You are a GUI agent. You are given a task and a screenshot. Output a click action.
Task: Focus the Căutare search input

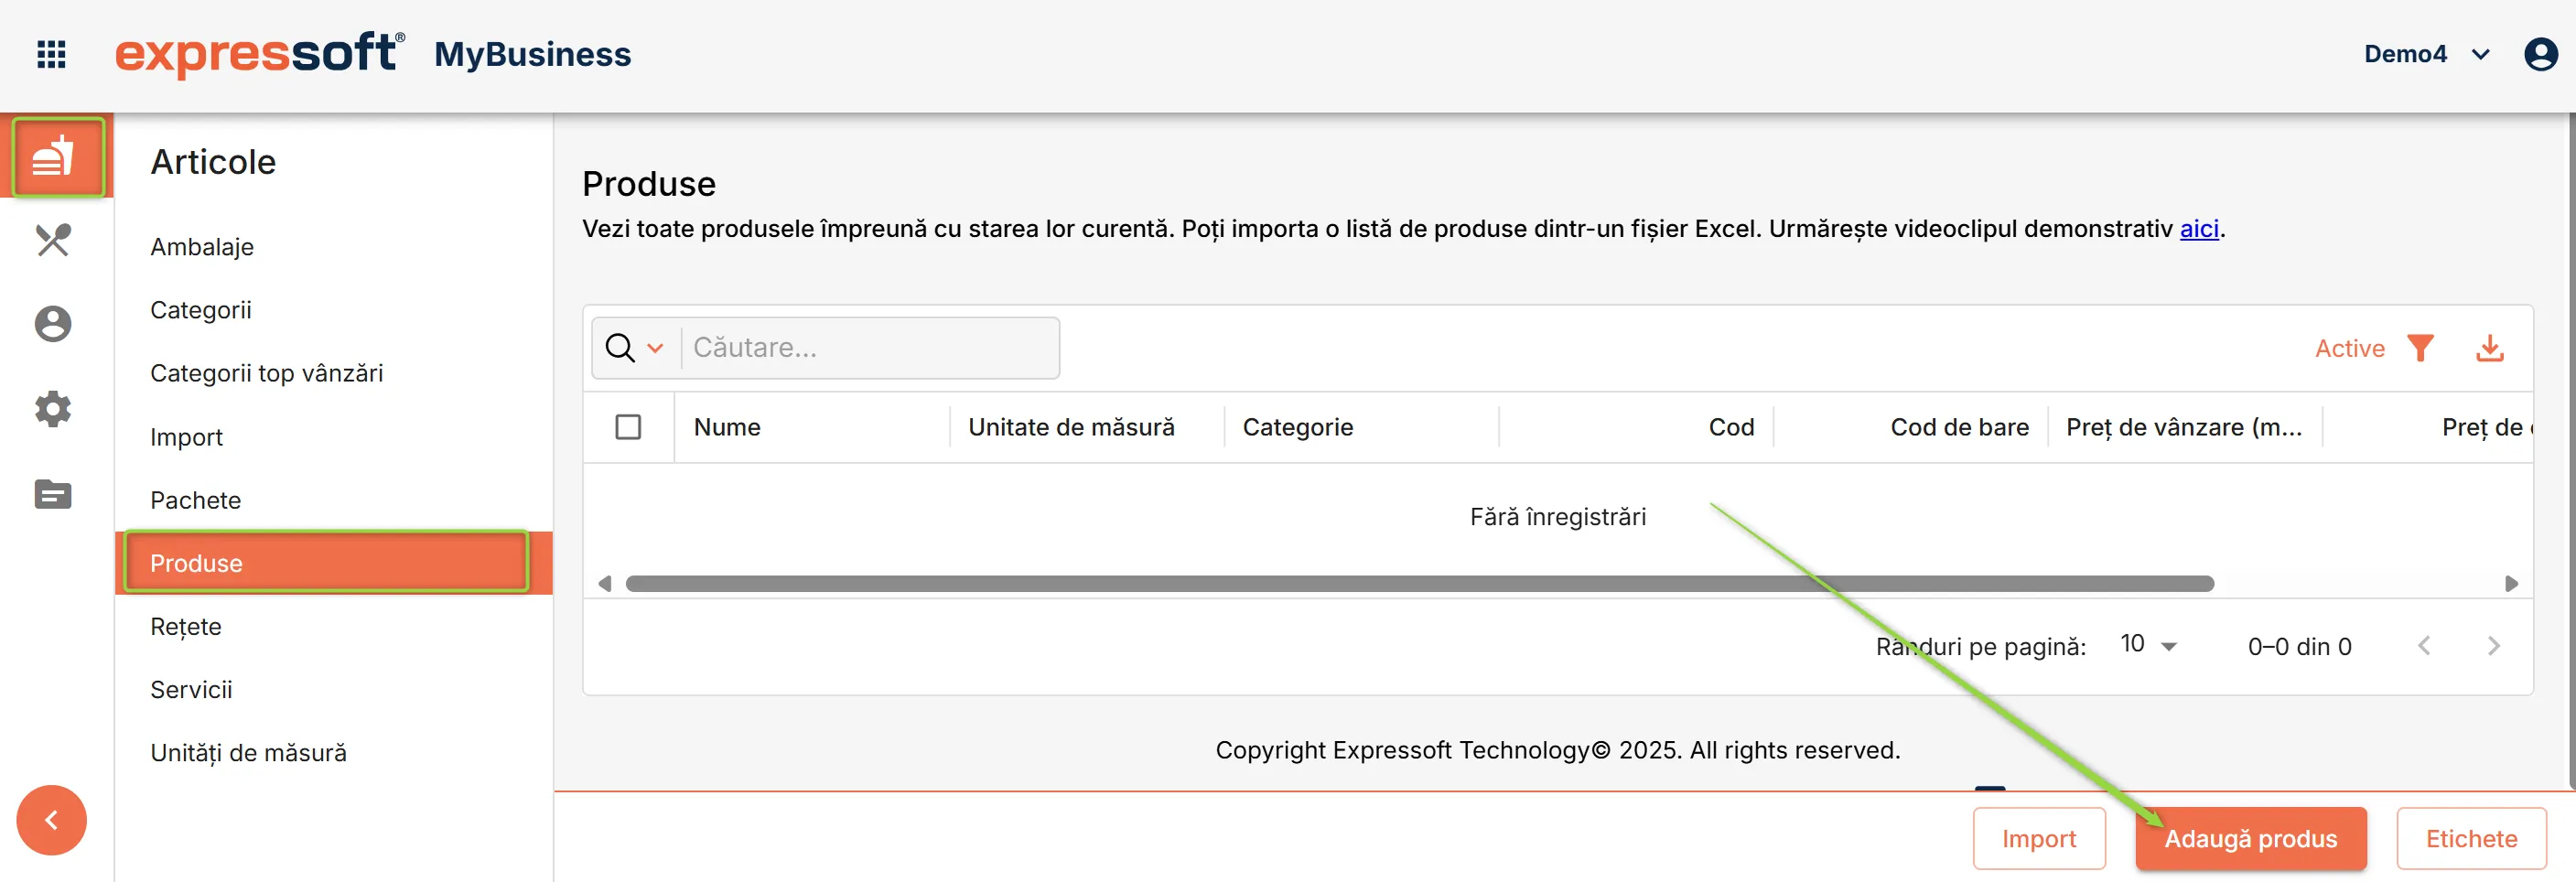(x=870, y=348)
